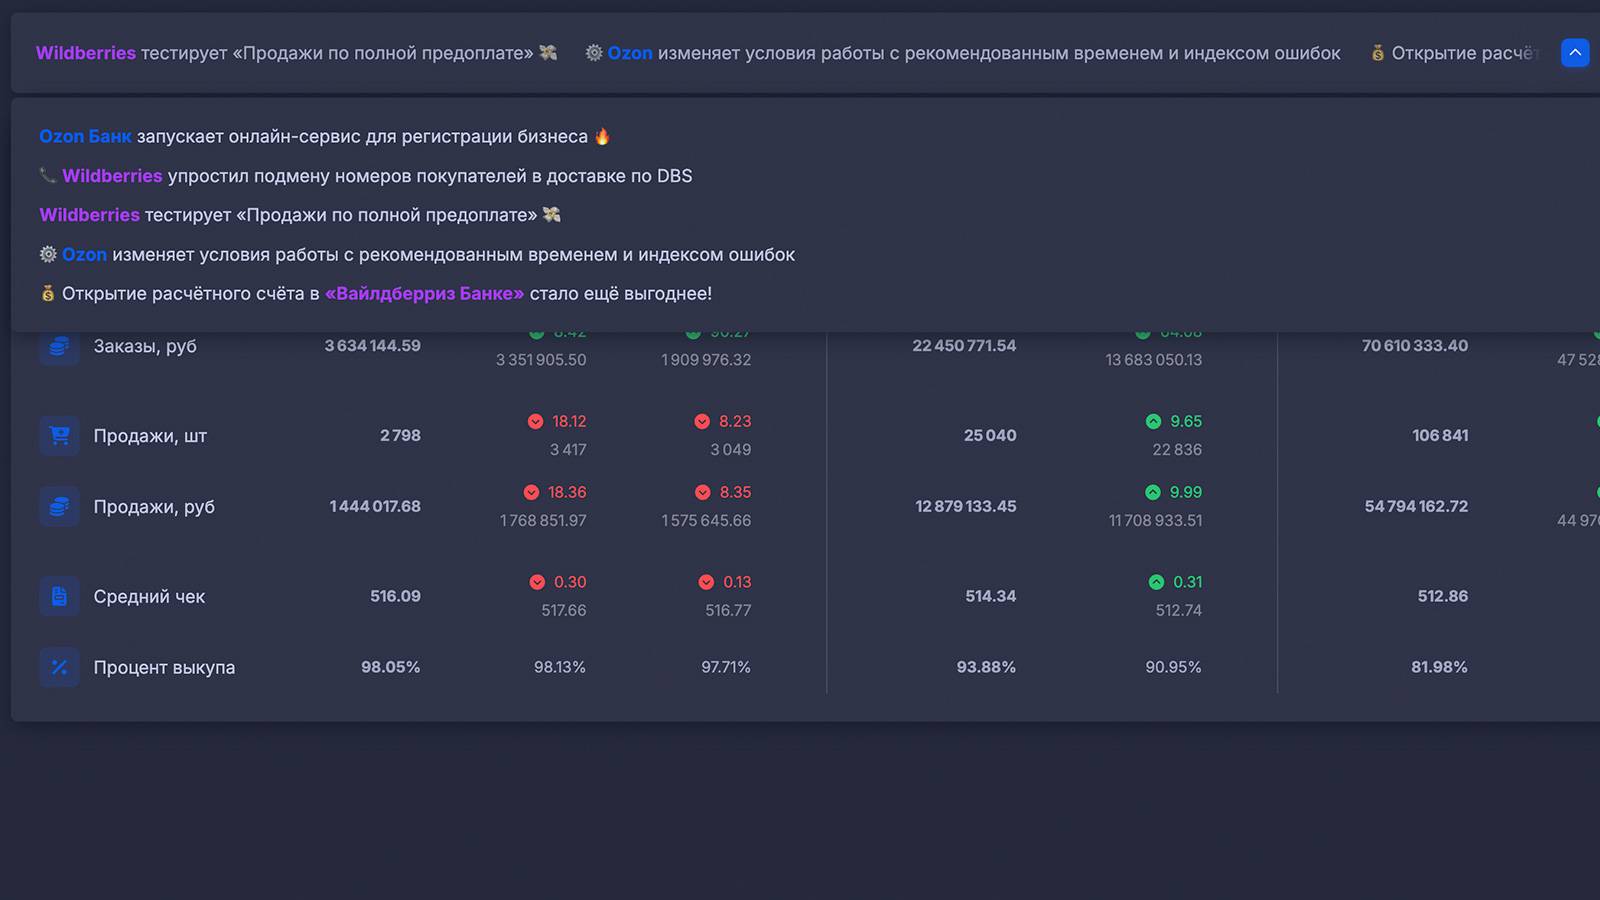
Task: Click the value 3 634 144.59
Action: [372, 346]
